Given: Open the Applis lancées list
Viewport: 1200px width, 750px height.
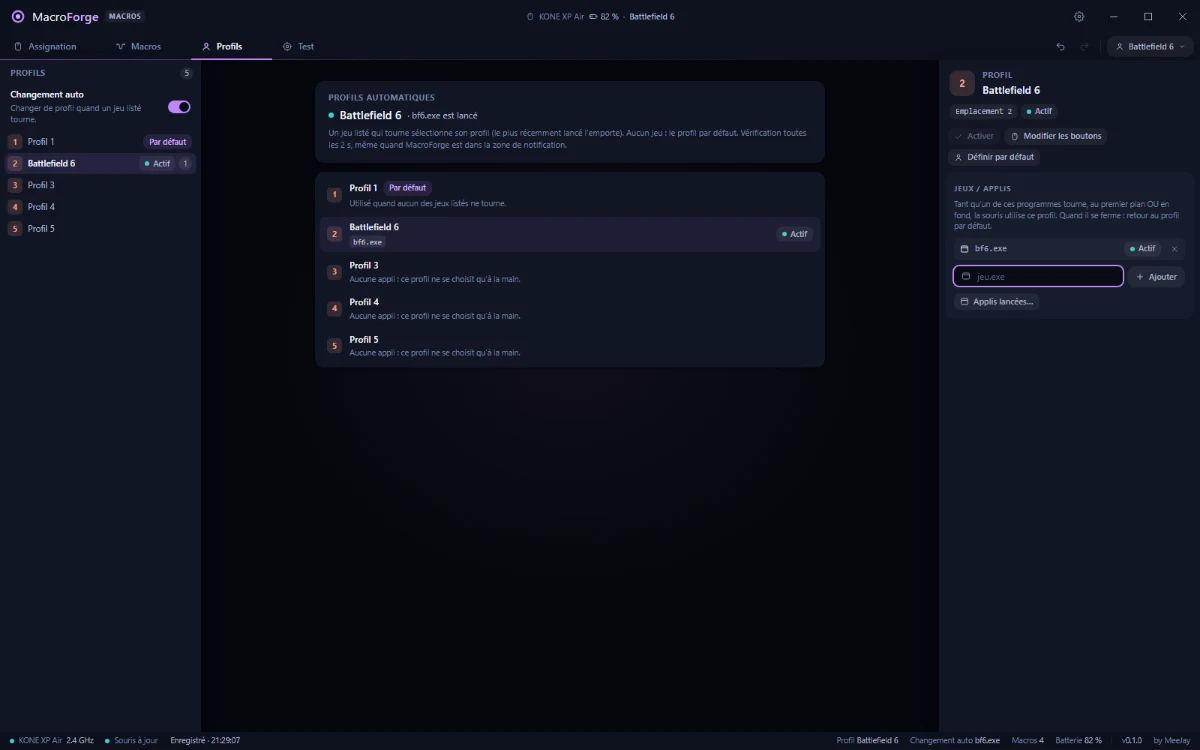Looking at the screenshot, I should (997, 301).
